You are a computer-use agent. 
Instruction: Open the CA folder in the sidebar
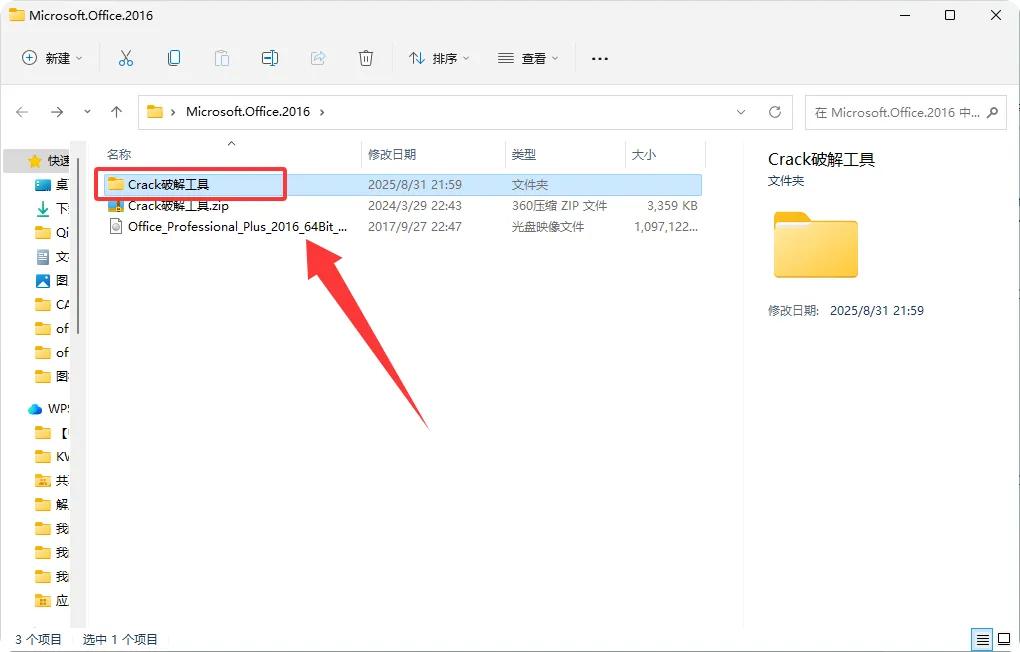pyautogui.click(x=51, y=305)
